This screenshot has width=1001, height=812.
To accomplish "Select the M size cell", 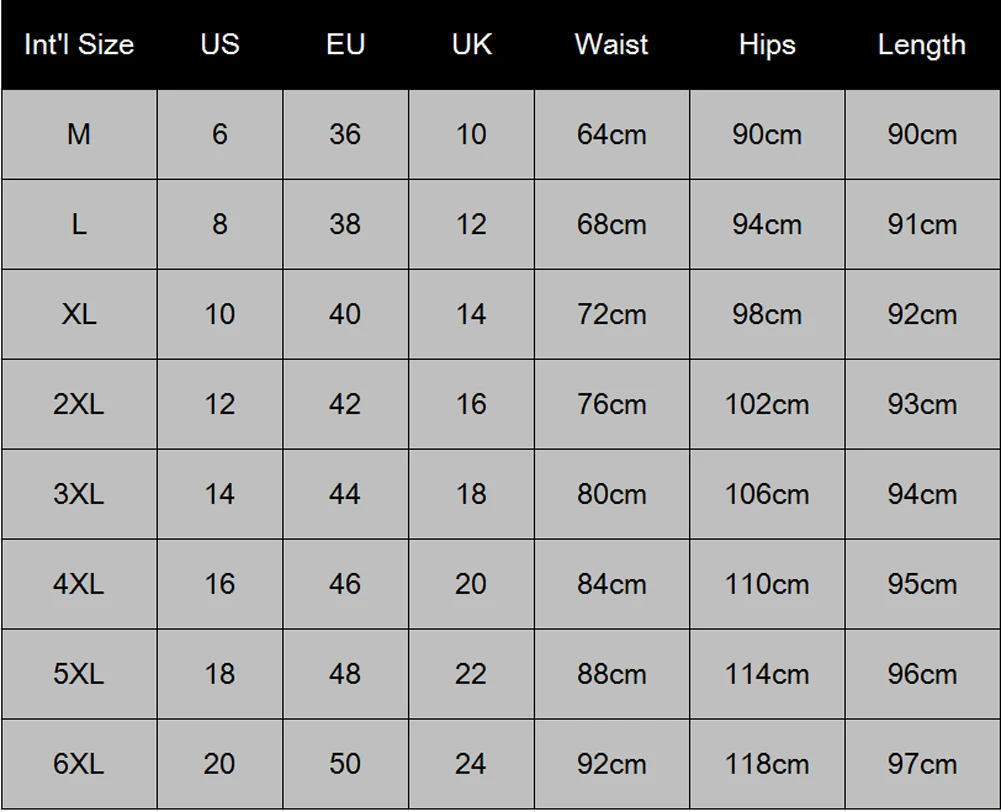I will click(x=79, y=134).
